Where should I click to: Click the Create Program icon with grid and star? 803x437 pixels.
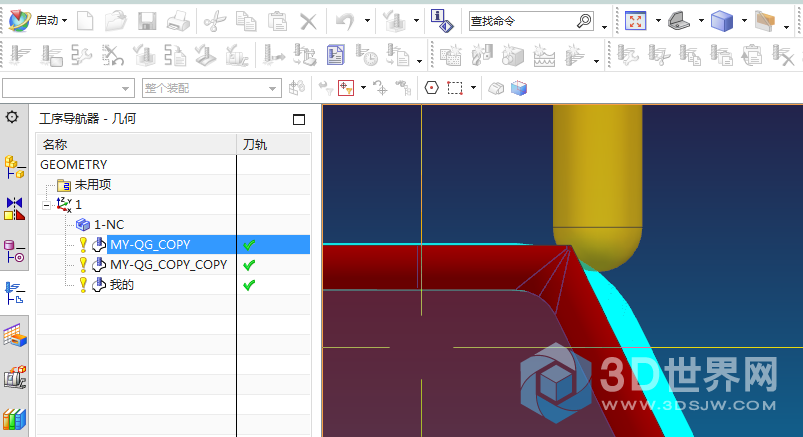tap(450, 55)
